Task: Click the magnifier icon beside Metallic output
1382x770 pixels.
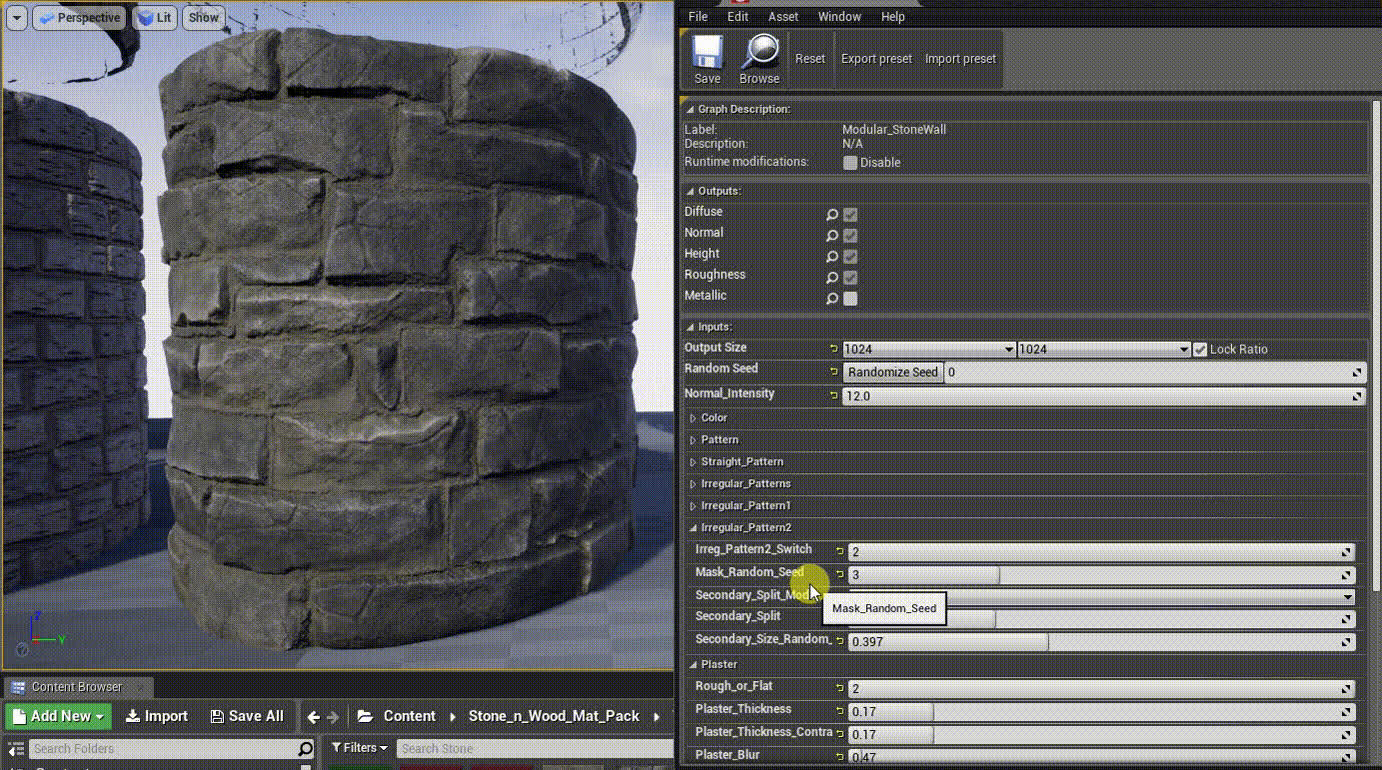Action: (x=833, y=298)
